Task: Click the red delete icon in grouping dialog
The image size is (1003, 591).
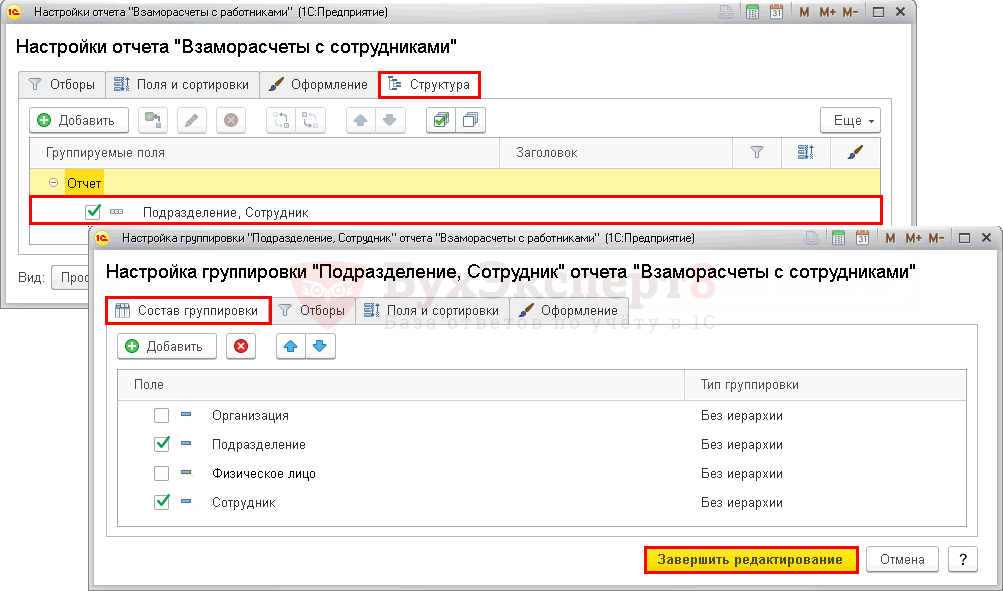Action: [x=241, y=346]
